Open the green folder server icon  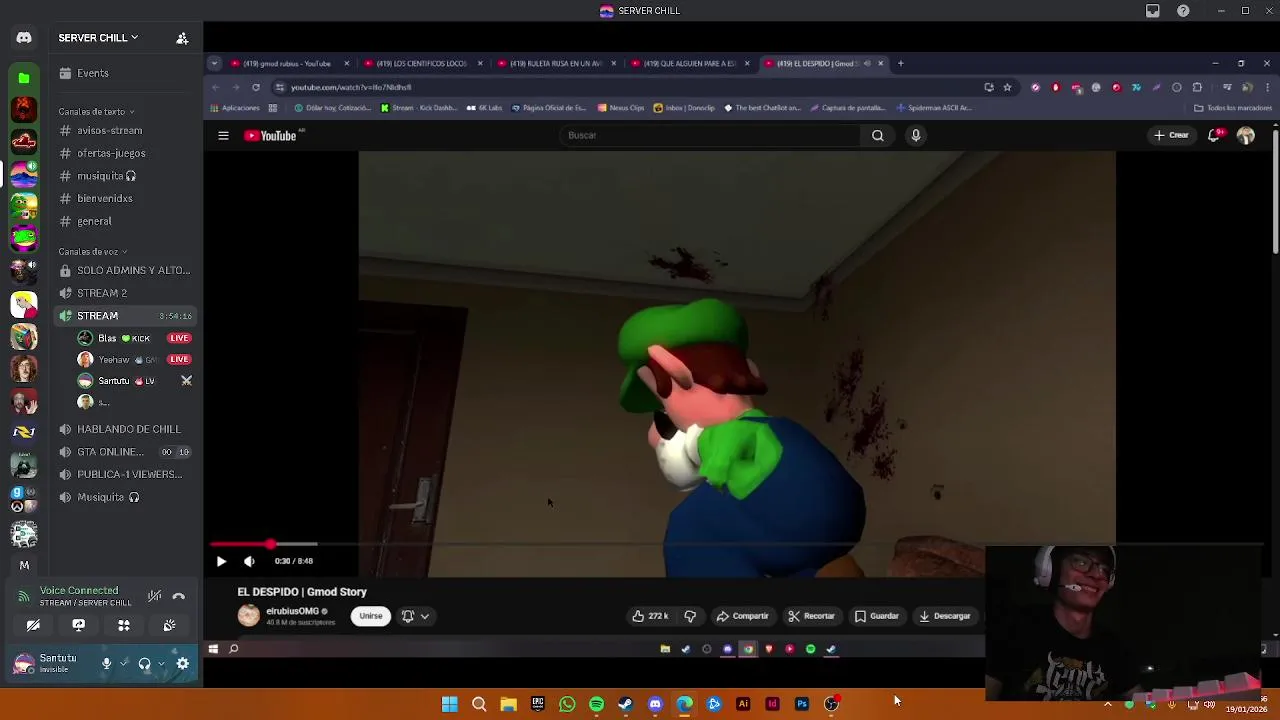[x=24, y=77]
